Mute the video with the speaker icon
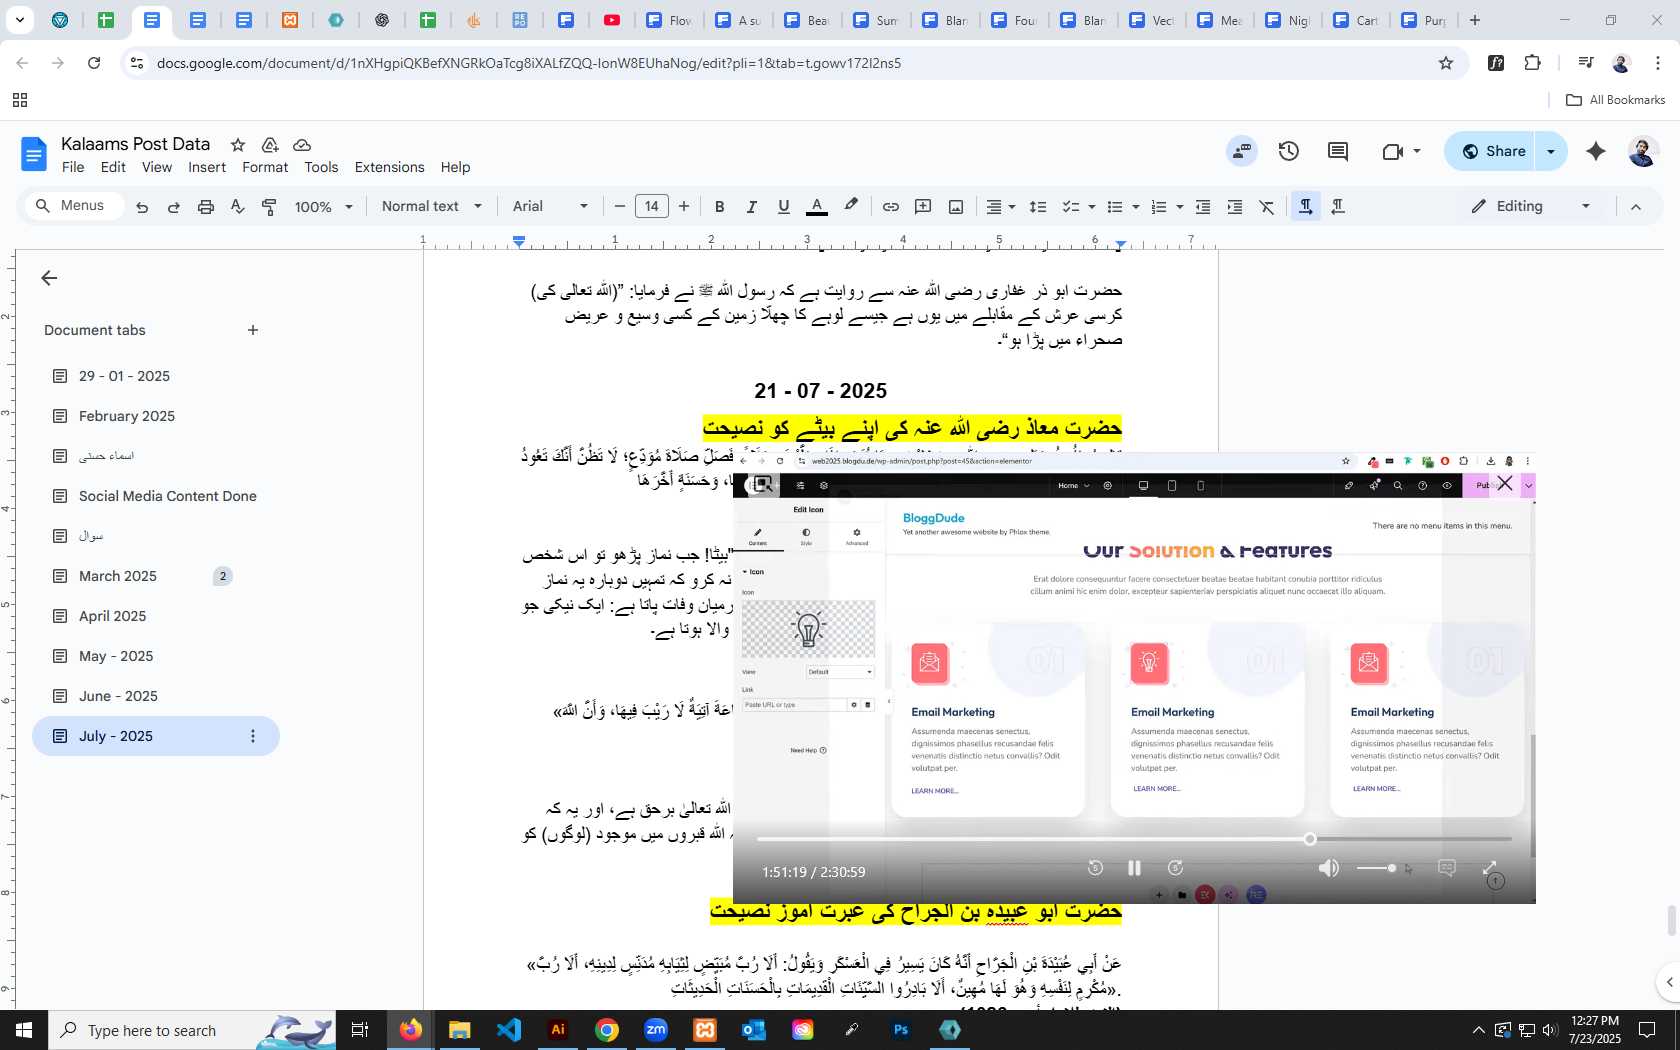 pos(1328,868)
